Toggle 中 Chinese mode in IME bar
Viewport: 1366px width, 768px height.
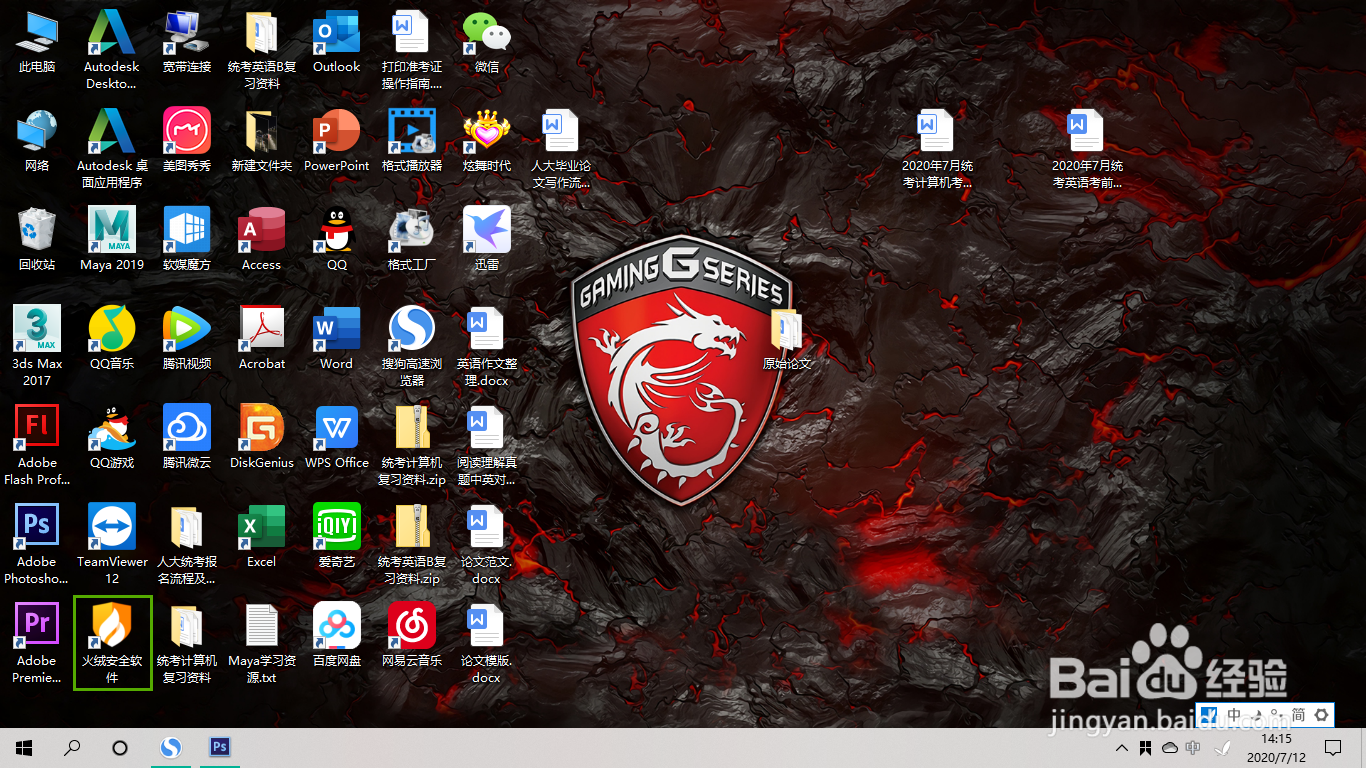tap(1235, 715)
